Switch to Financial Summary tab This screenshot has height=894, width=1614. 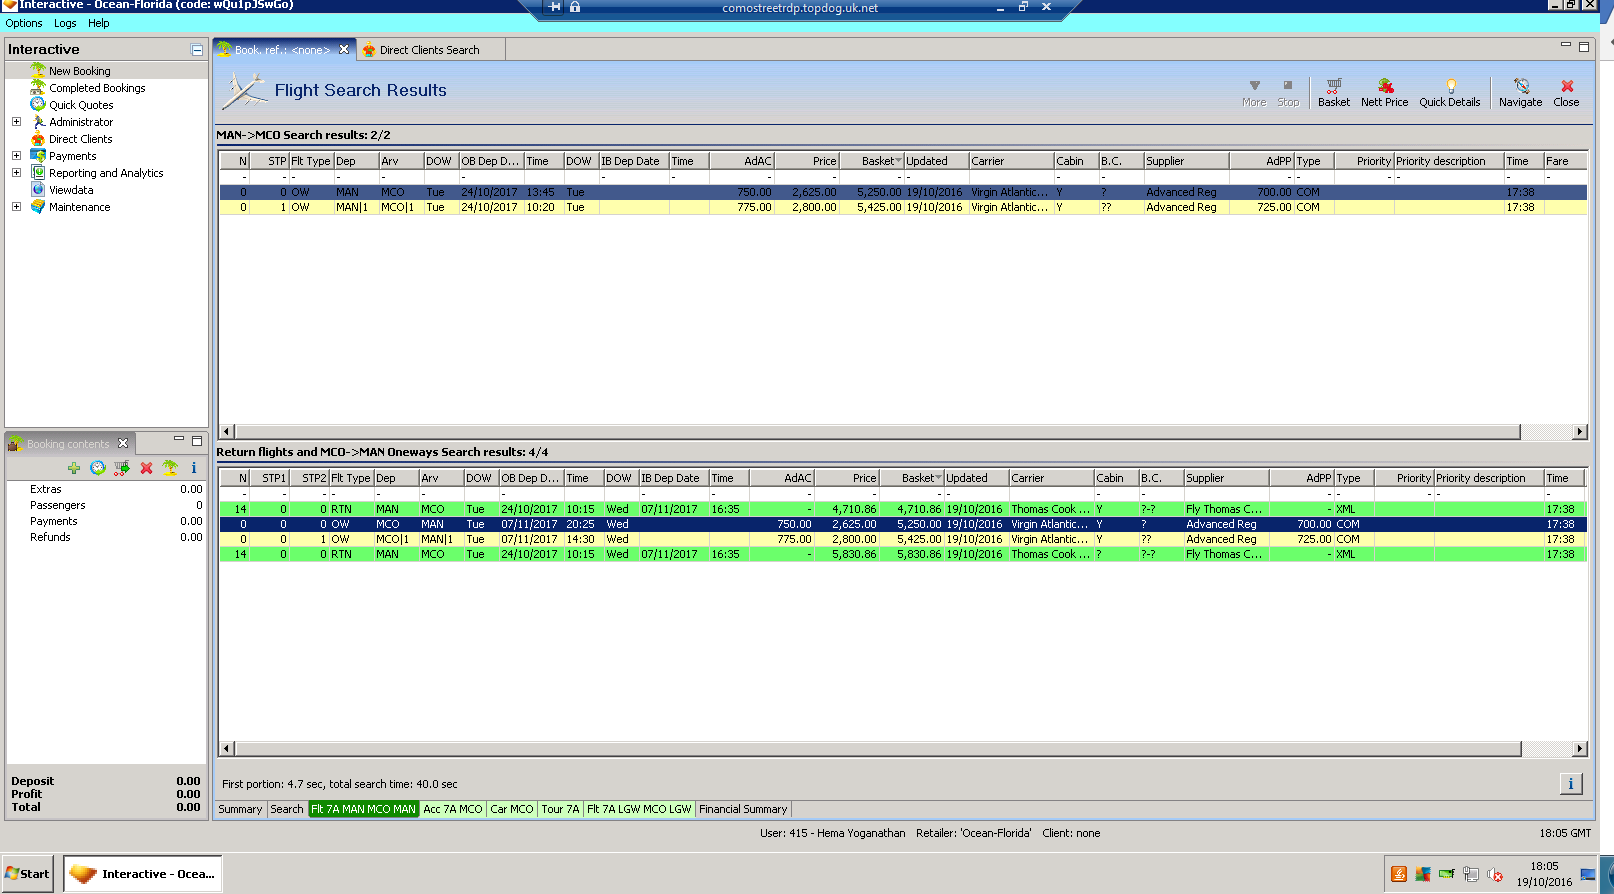[743, 809]
